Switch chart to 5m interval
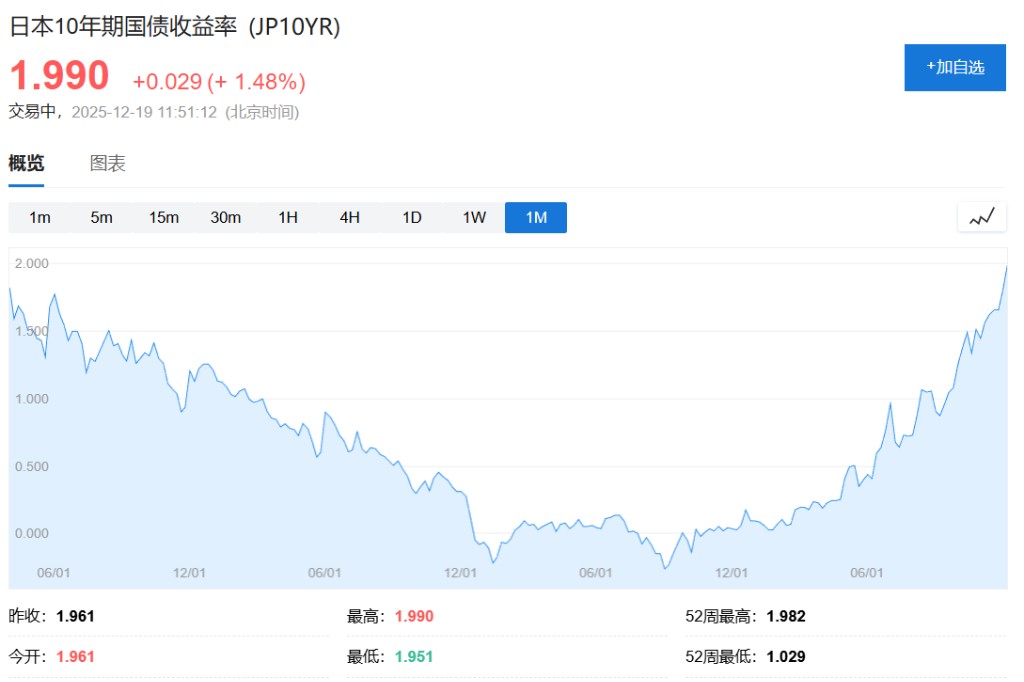The width and height of the screenshot is (1024, 682). tap(102, 218)
